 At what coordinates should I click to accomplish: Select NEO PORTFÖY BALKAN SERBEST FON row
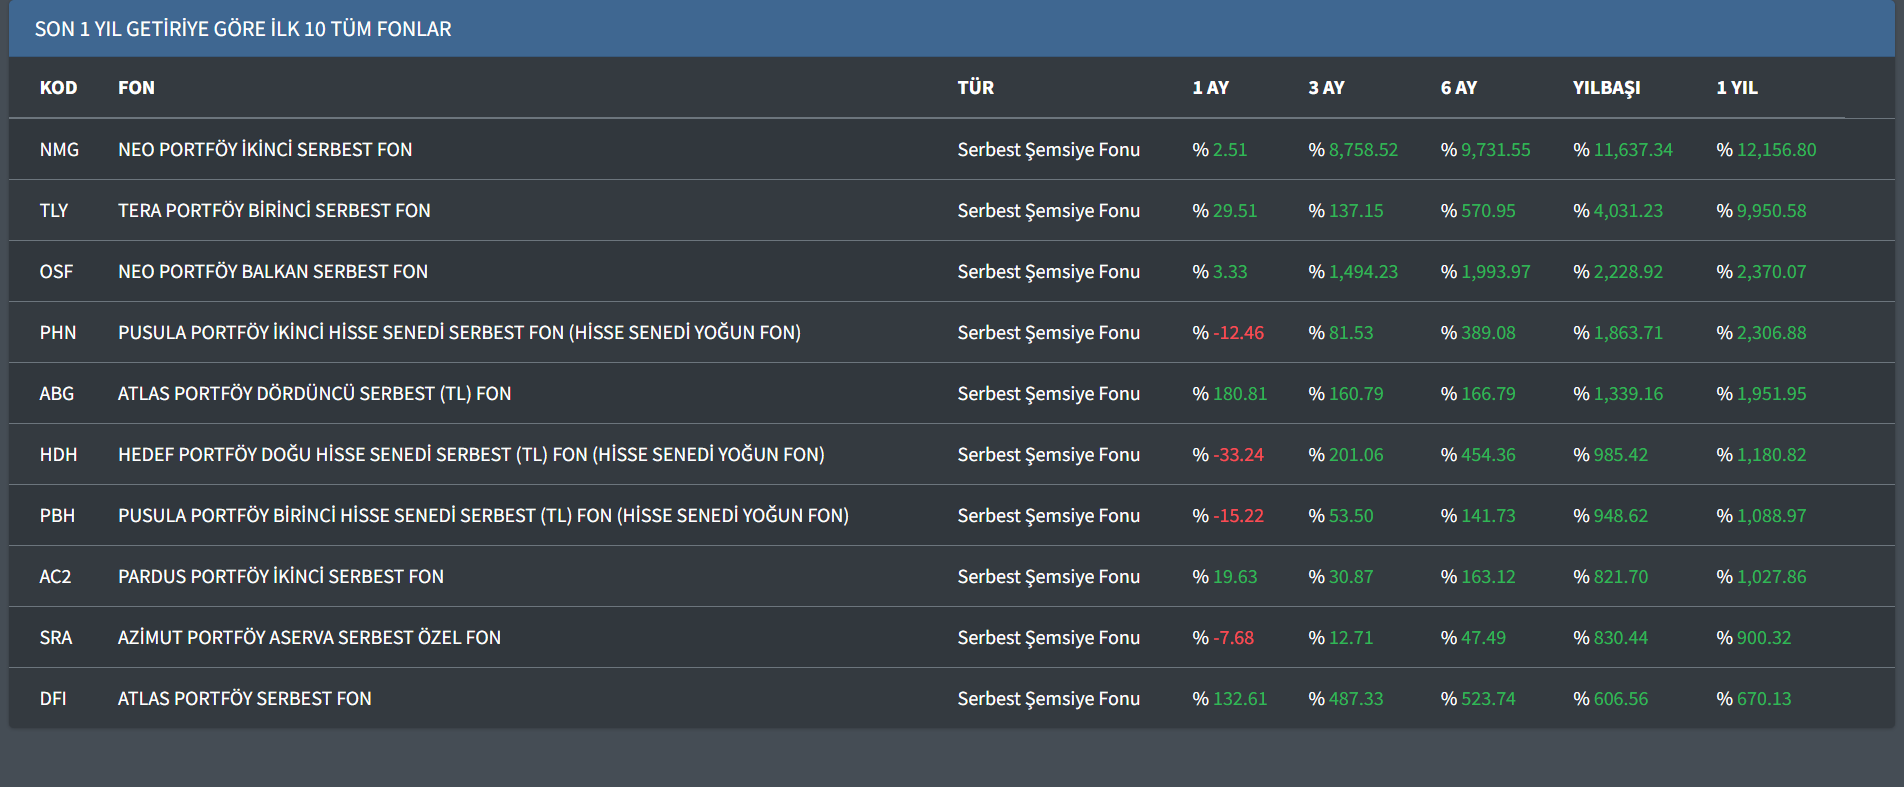(273, 272)
